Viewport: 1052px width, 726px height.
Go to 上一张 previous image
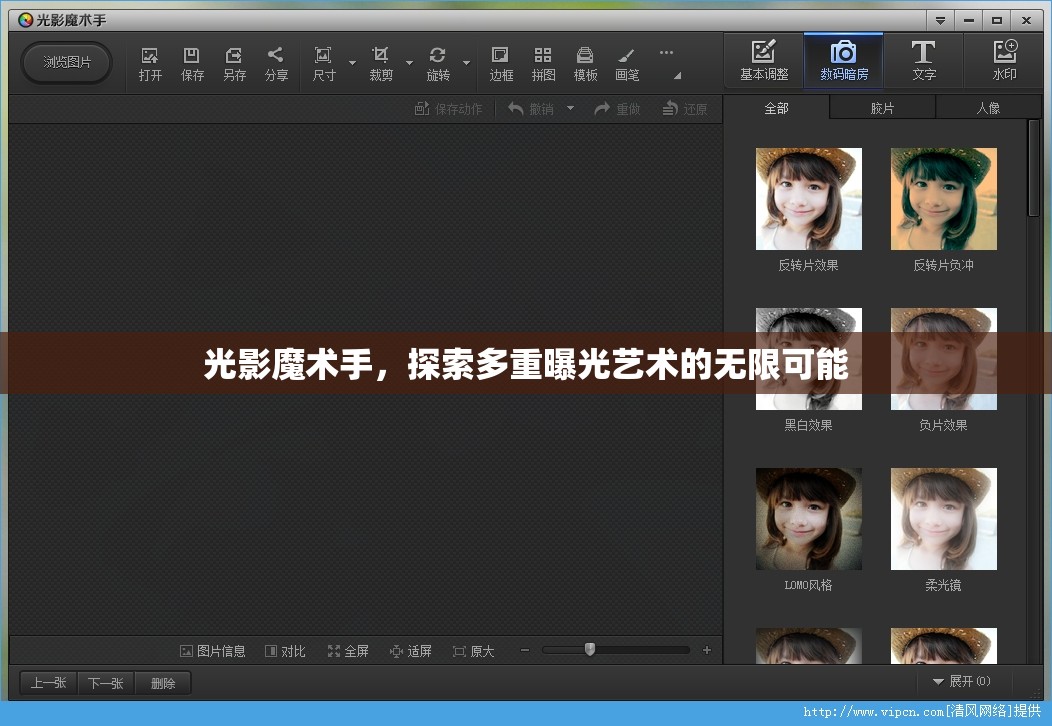tap(48, 683)
